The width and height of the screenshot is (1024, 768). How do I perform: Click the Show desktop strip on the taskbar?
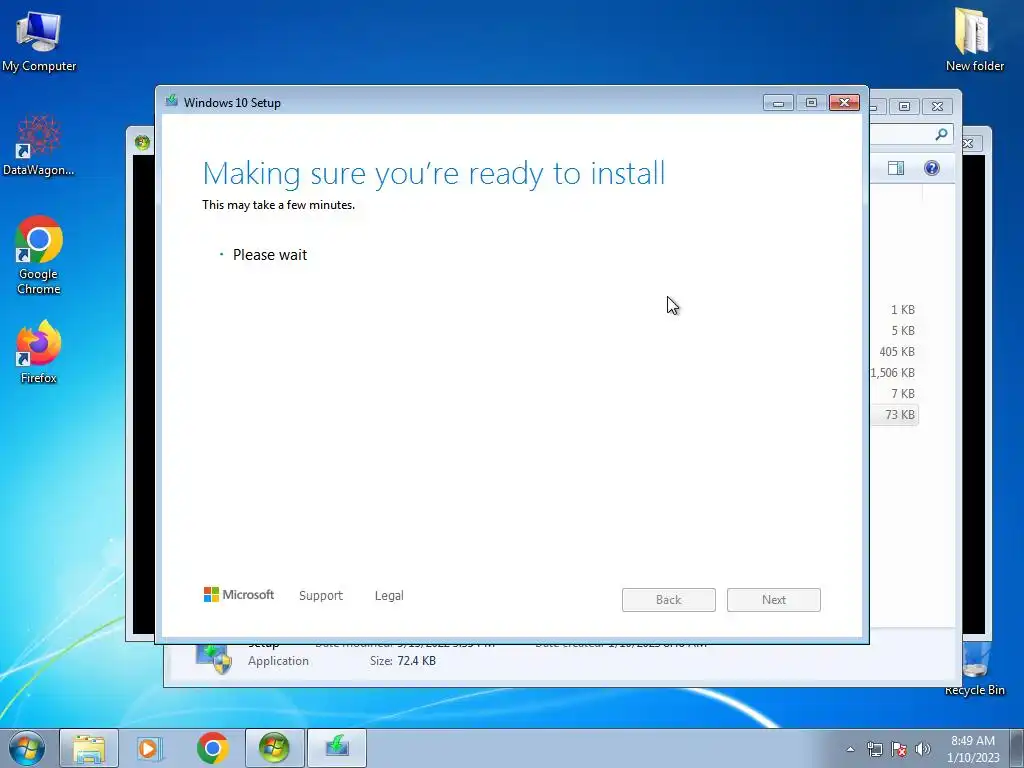tap(1017, 748)
